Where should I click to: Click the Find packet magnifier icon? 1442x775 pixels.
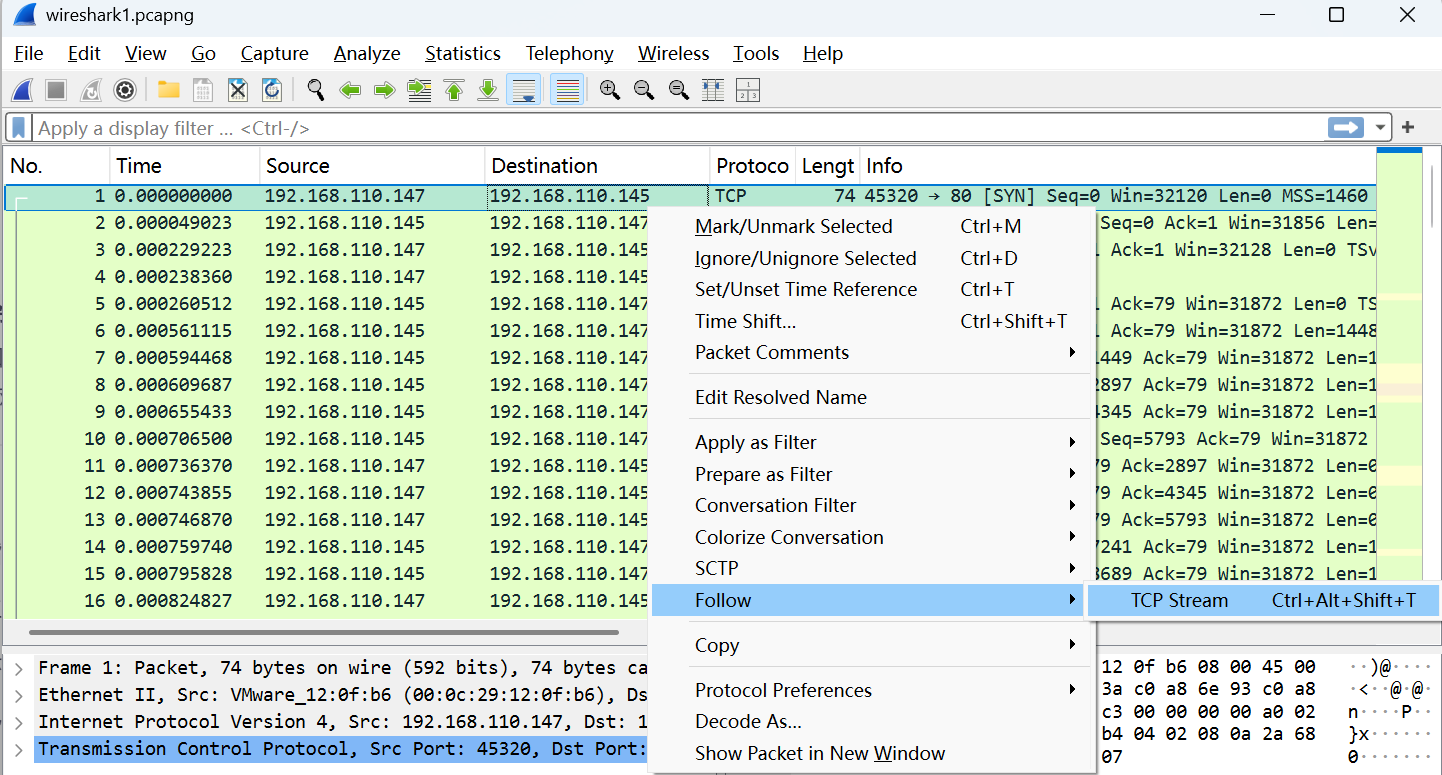(316, 91)
